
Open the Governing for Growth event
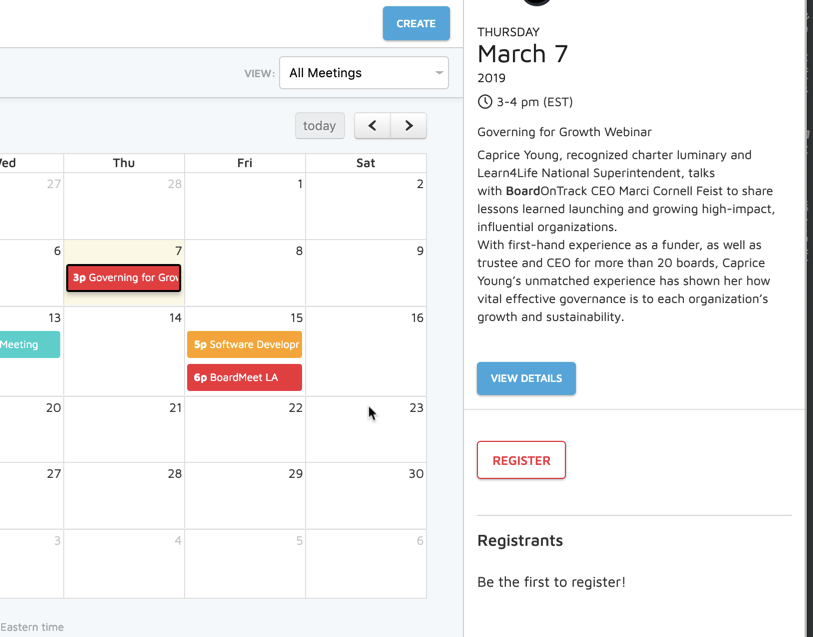[x=124, y=278]
